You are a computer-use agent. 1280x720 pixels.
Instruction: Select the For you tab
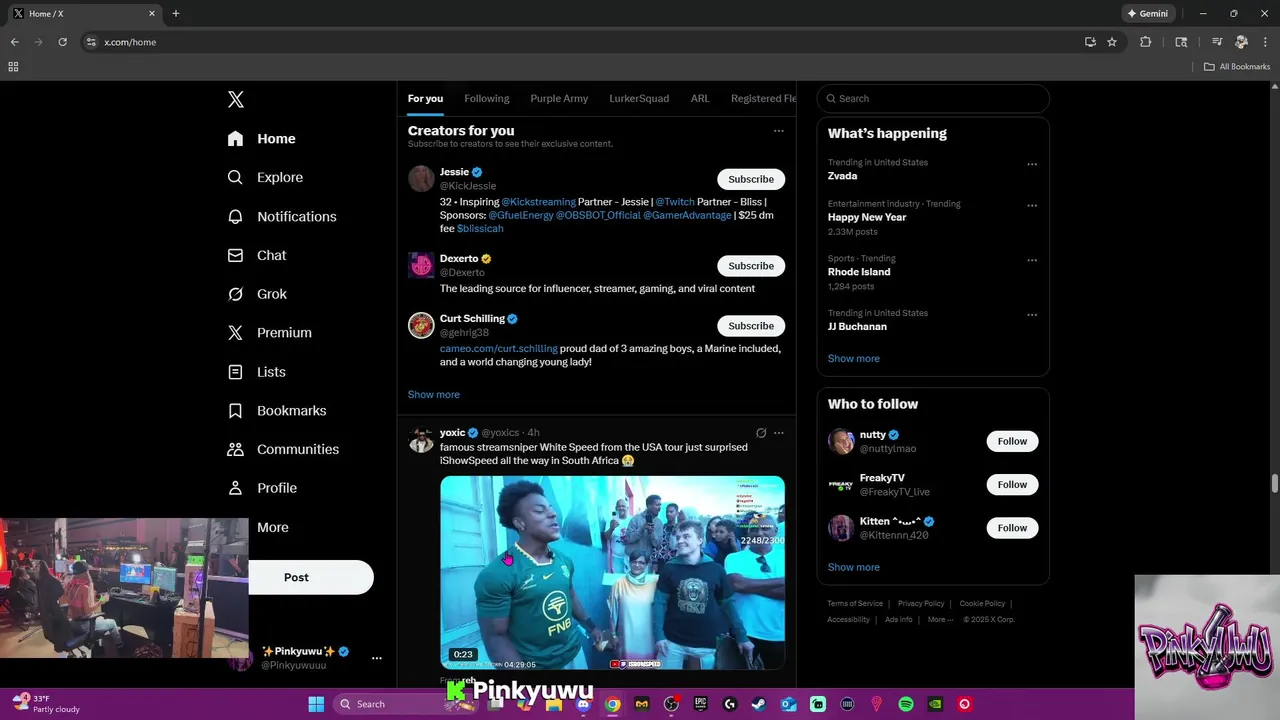pos(425,98)
